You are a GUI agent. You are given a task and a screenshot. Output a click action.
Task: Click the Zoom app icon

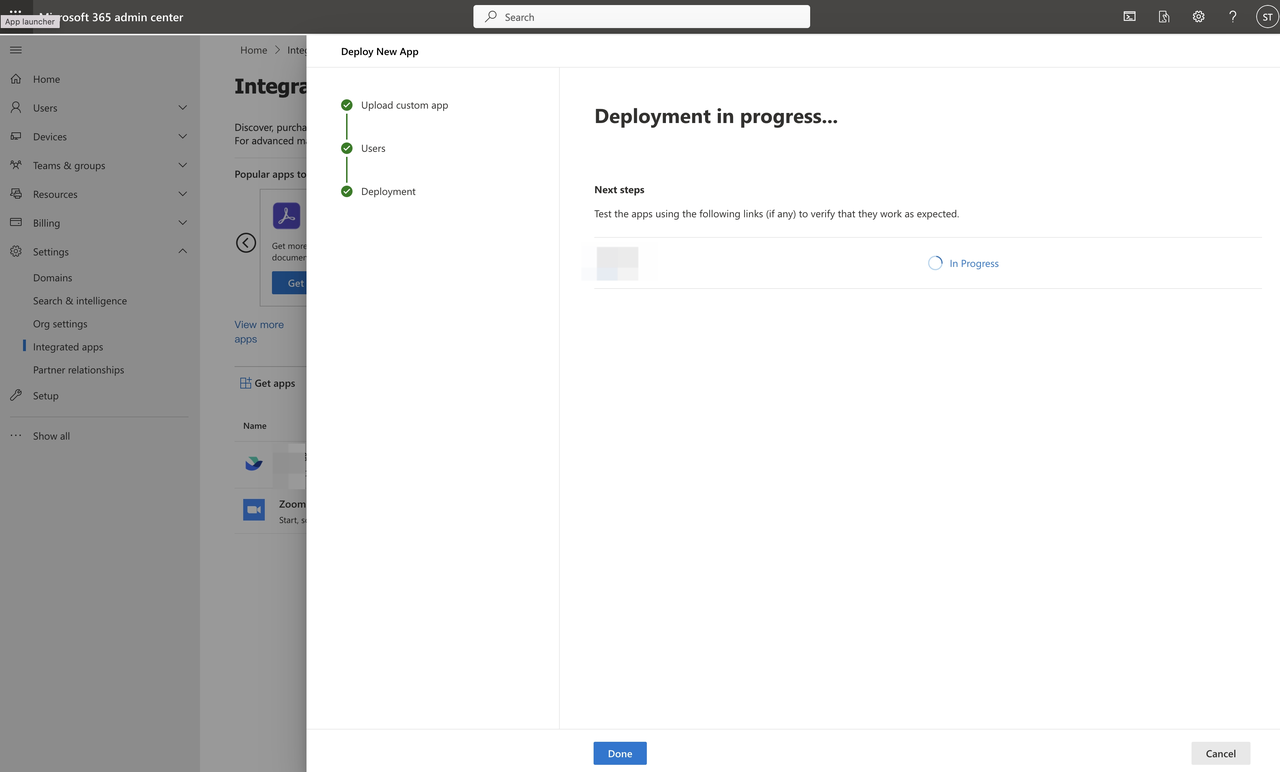click(254, 510)
